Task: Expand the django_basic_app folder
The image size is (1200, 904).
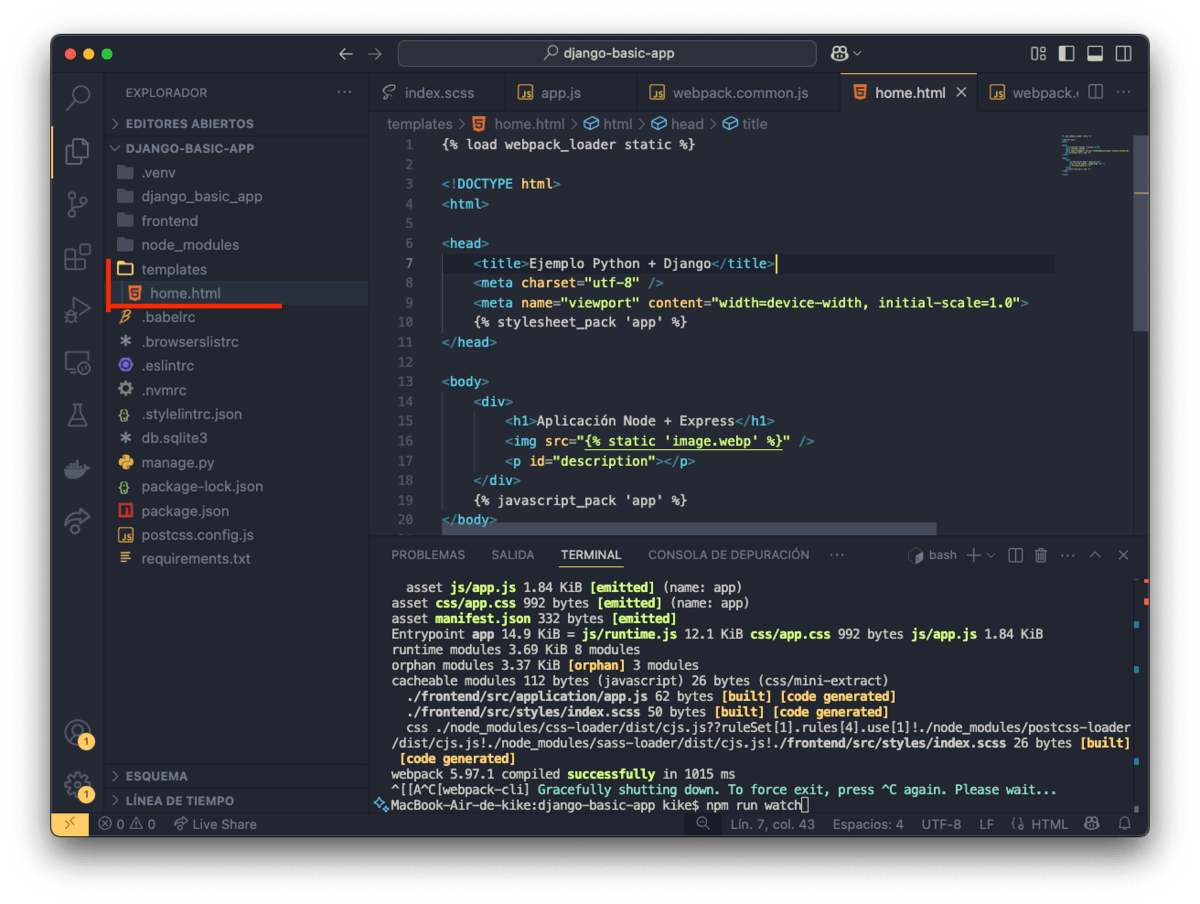Action: coord(236,196)
